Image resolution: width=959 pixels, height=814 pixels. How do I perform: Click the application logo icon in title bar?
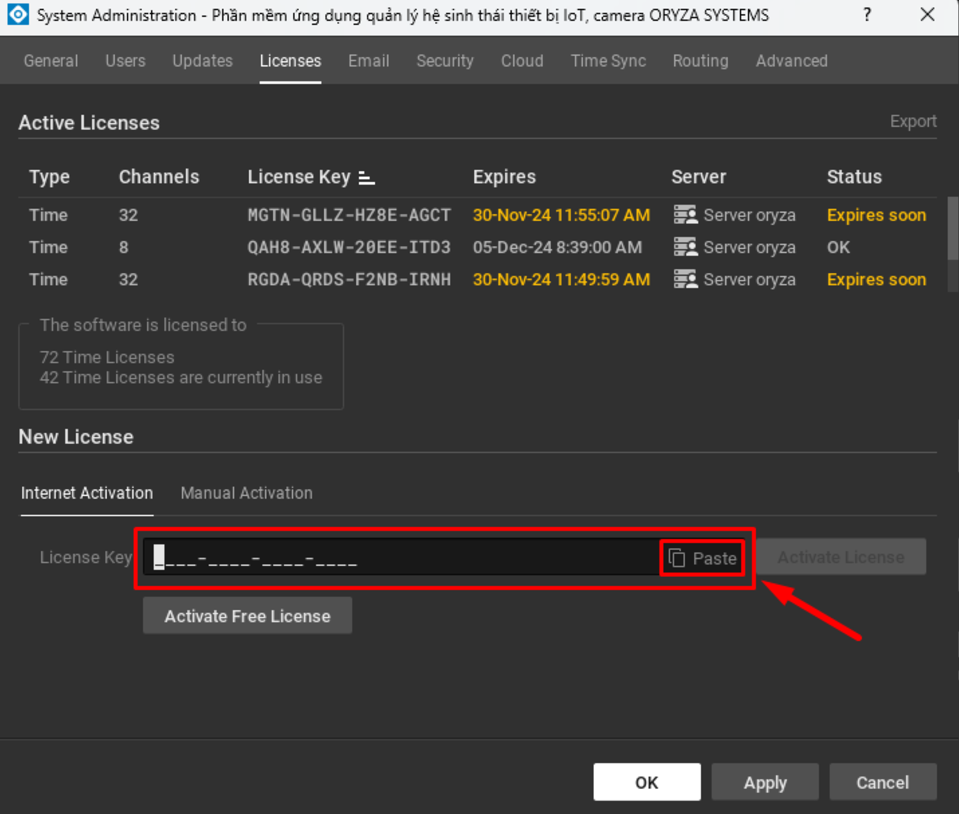18,15
